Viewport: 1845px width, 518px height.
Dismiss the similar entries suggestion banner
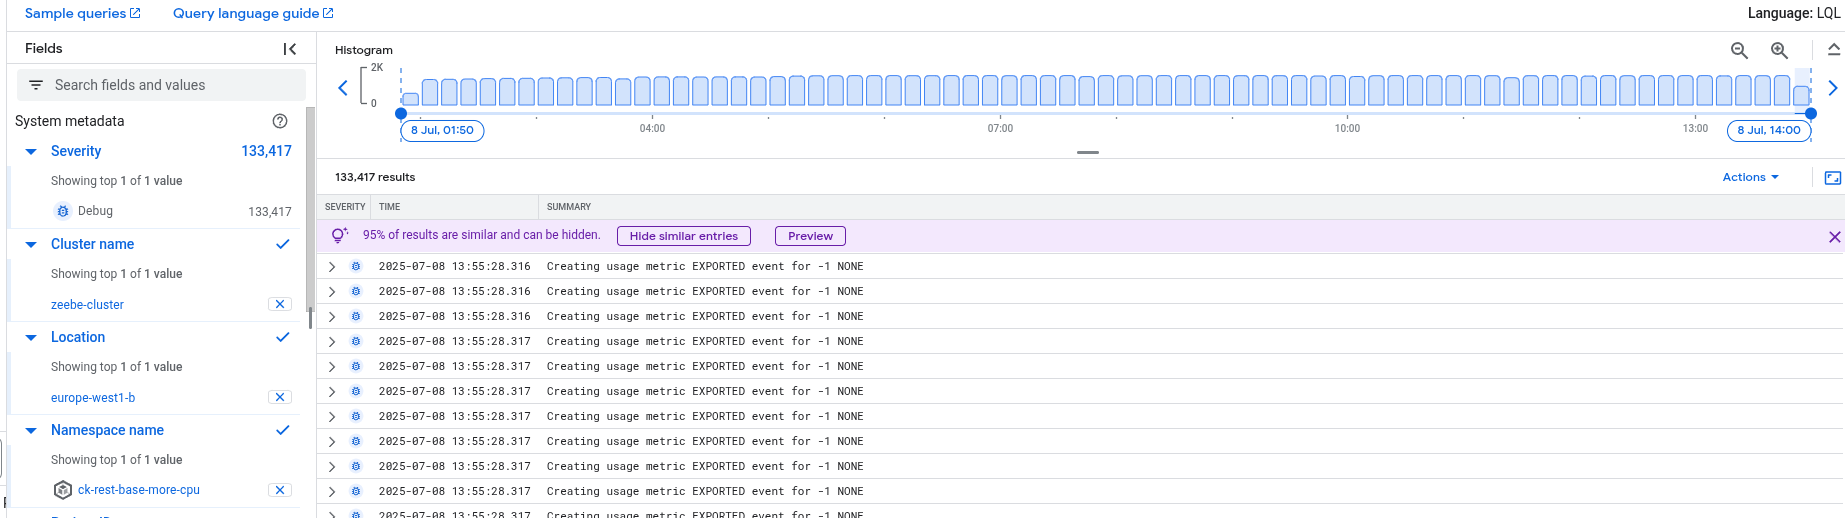(x=1834, y=237)
